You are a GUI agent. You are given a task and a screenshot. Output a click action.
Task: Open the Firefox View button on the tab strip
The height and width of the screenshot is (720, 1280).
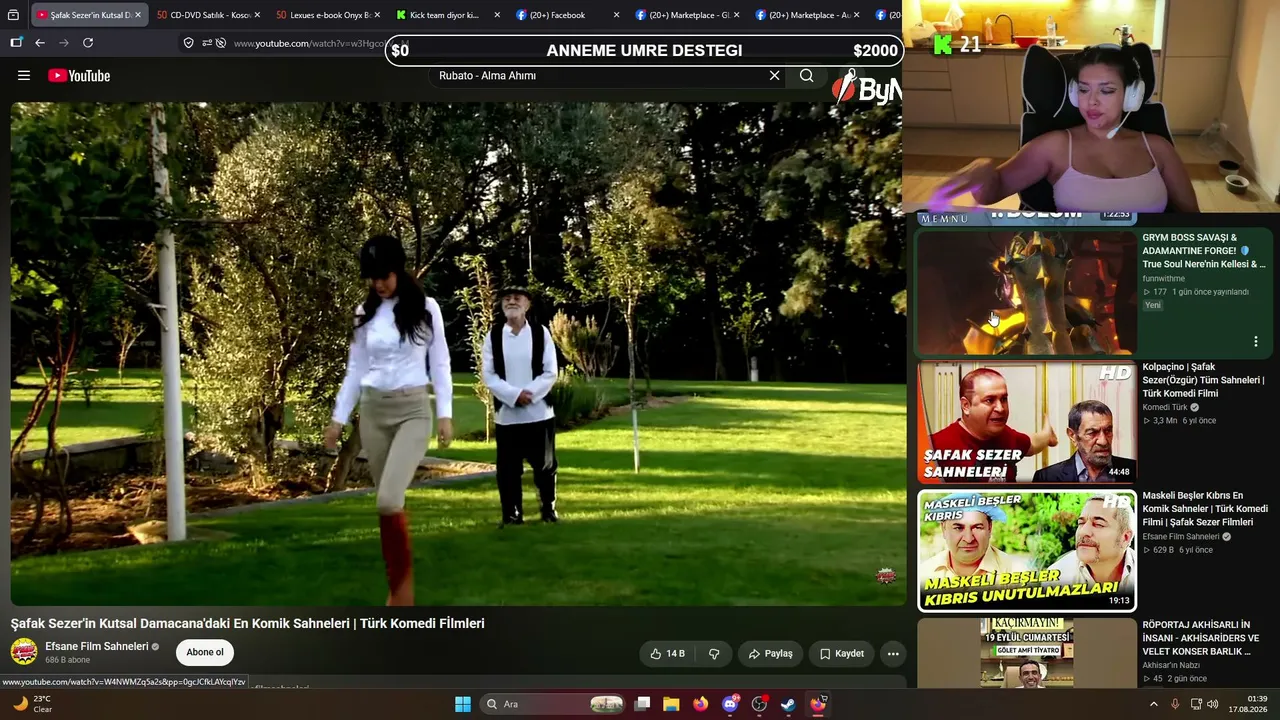click(x=13, y=15)
